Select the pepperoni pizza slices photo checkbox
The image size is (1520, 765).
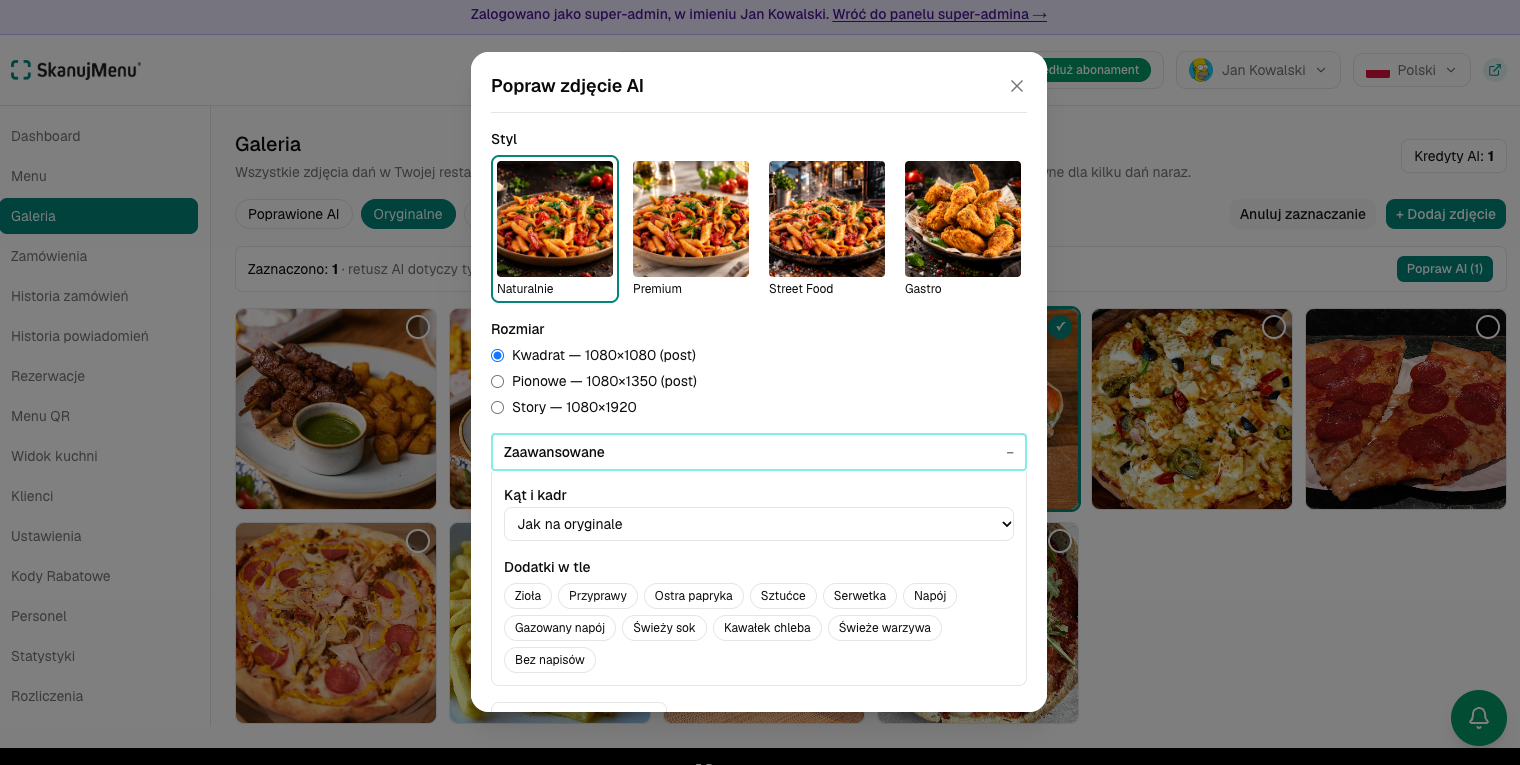pos(1488,327)
